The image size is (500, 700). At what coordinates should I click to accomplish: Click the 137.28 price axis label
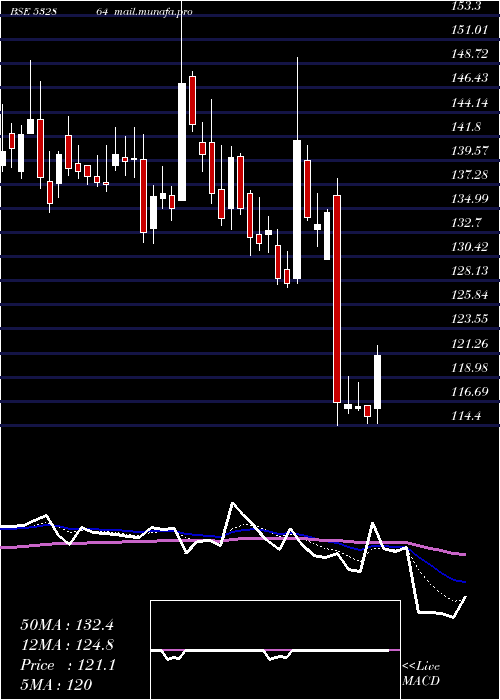[469, 175]
